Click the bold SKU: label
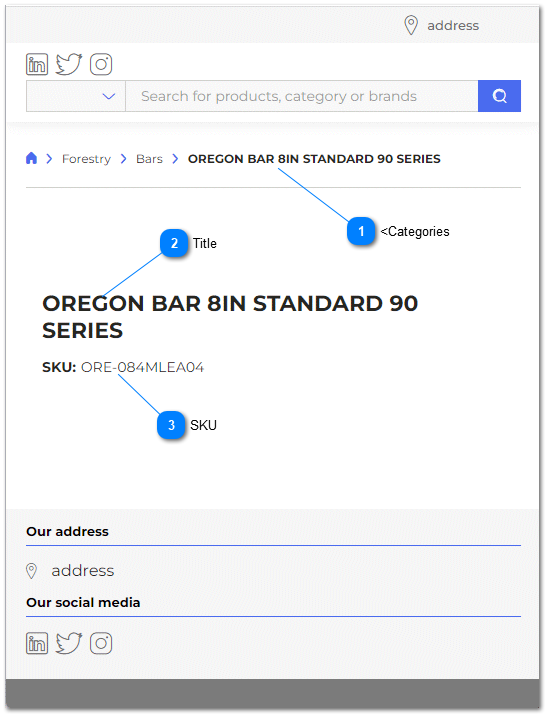Viewport: 548px width, 717px height. click(59, 367)
